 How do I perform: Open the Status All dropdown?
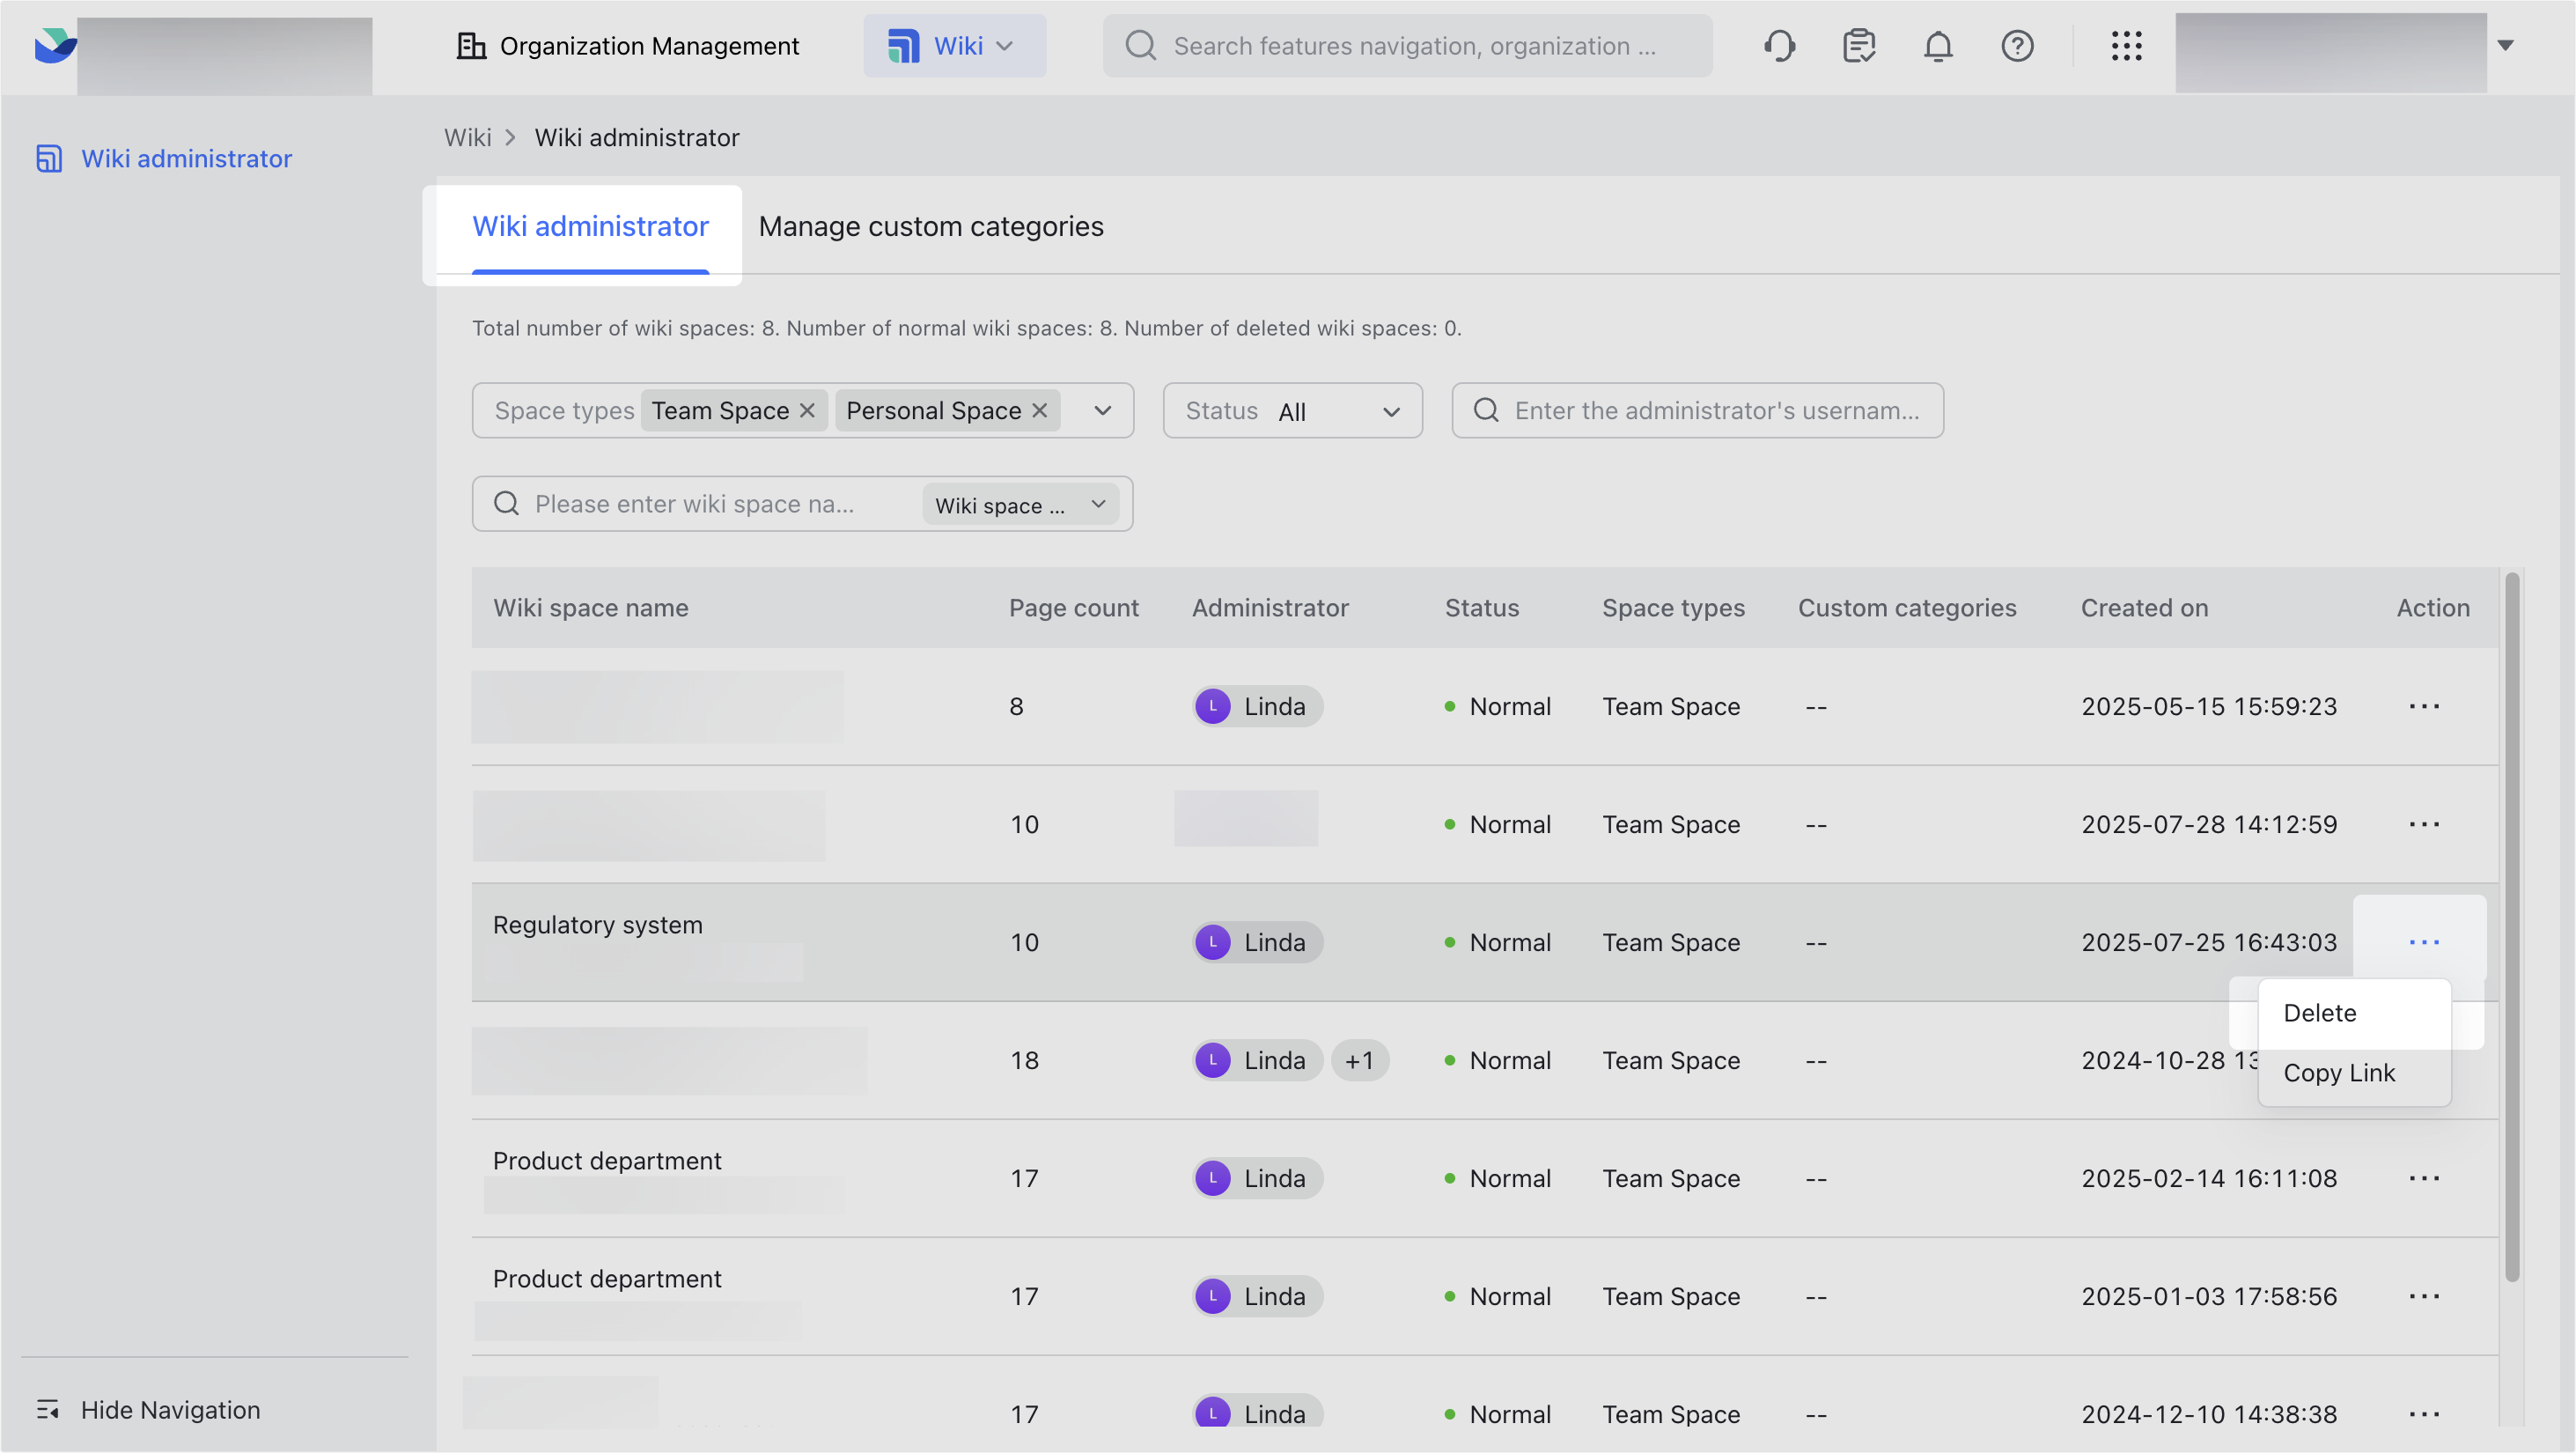1292,411
